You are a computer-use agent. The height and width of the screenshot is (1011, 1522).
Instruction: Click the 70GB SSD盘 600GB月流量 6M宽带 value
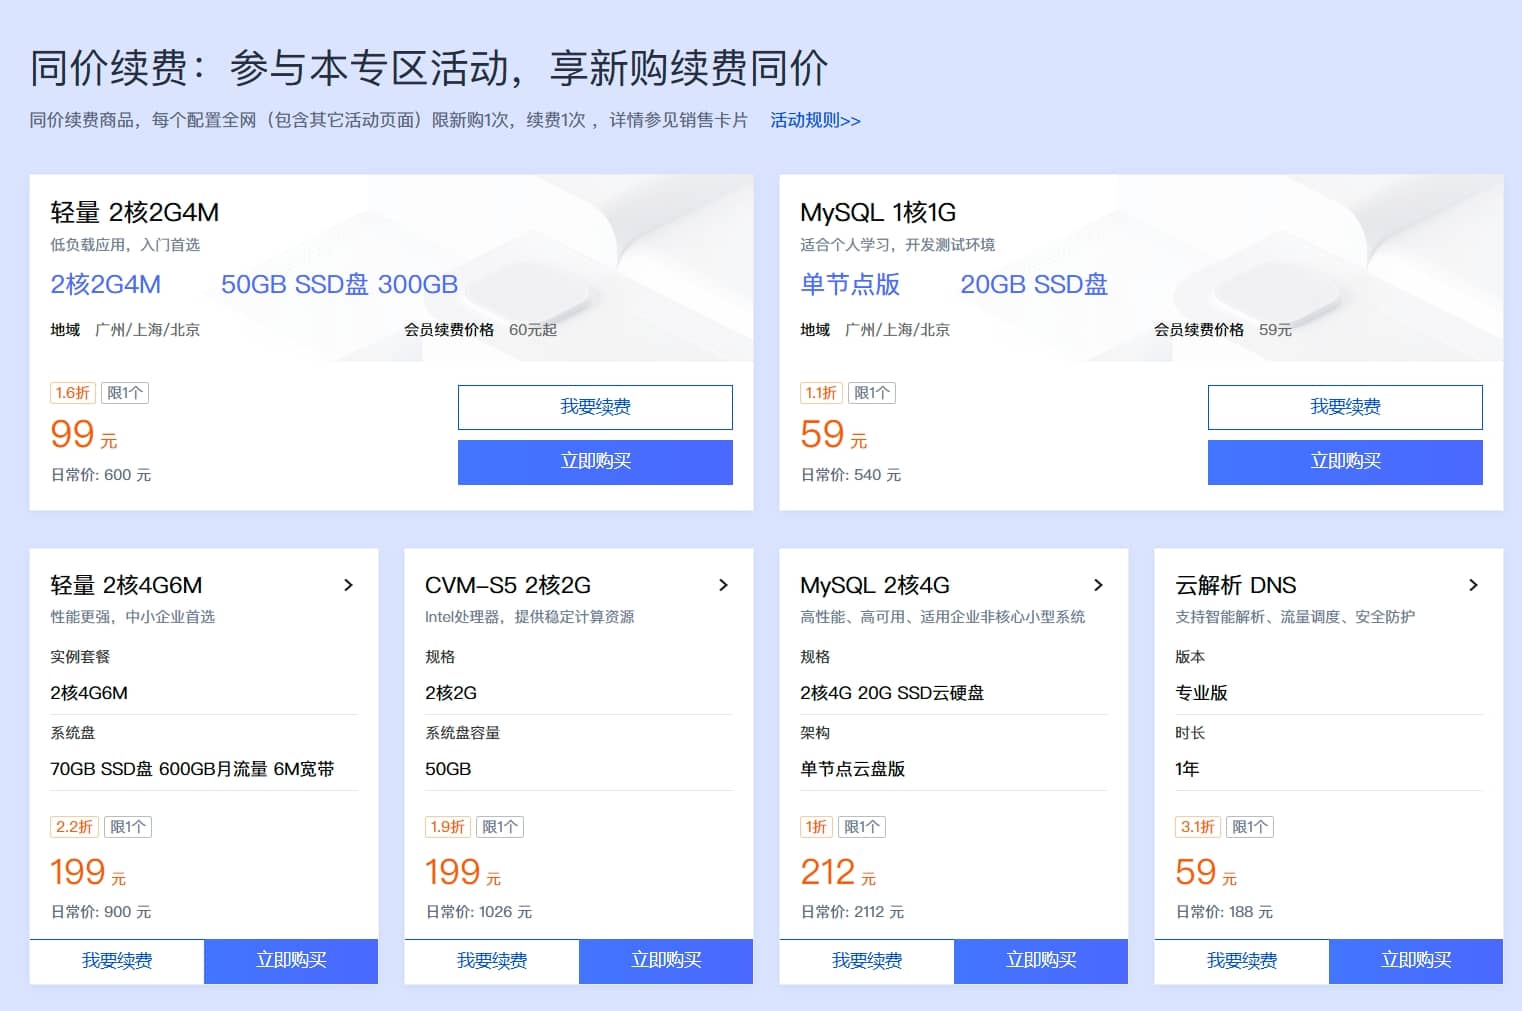tap(192, 769)
